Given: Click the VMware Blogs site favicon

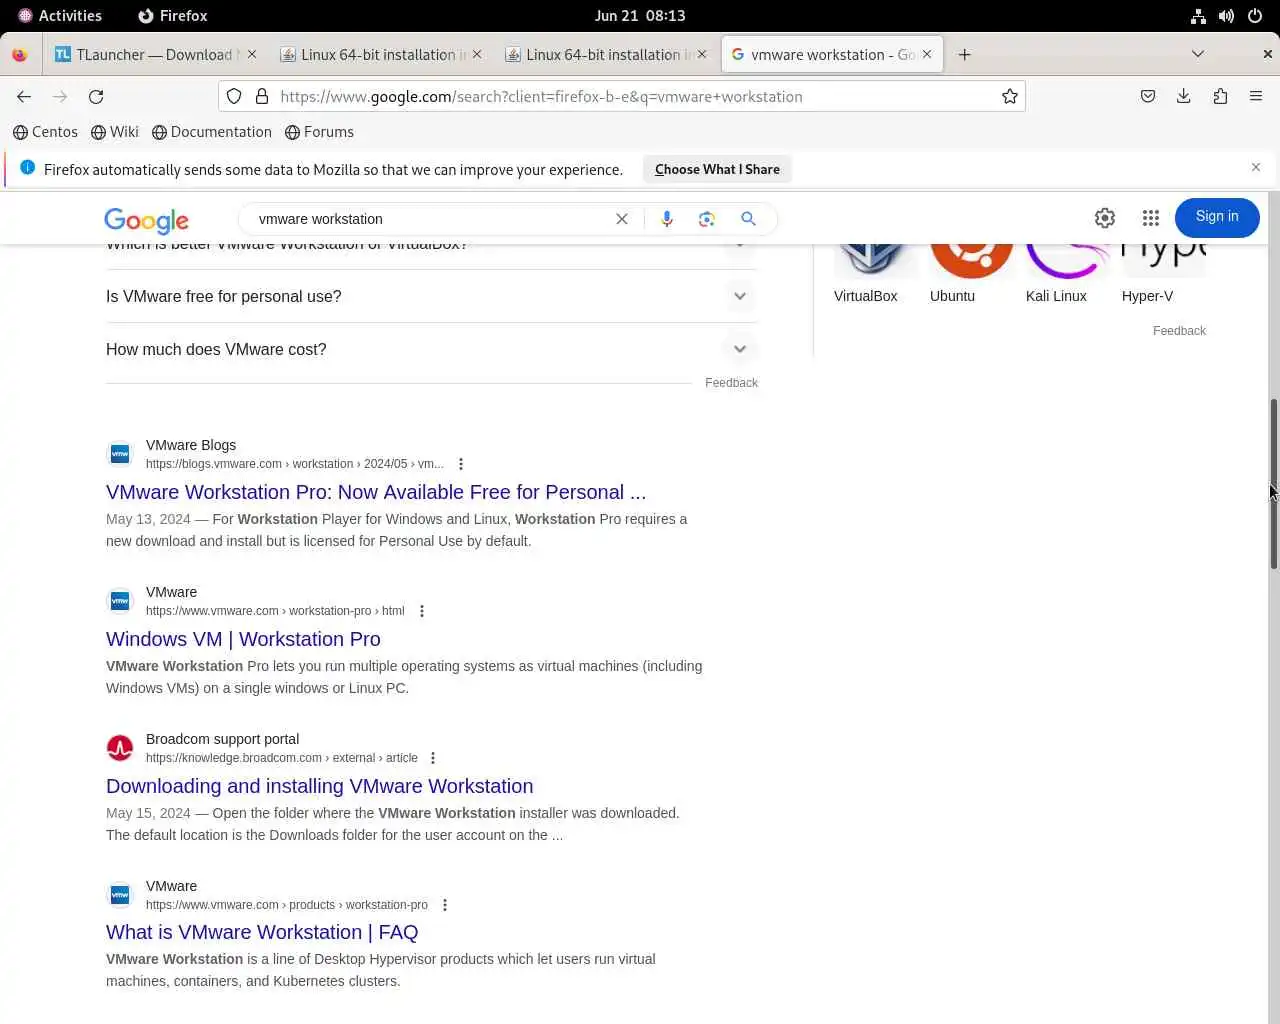Looking at the screenshot, I should (x=120, y=454).
